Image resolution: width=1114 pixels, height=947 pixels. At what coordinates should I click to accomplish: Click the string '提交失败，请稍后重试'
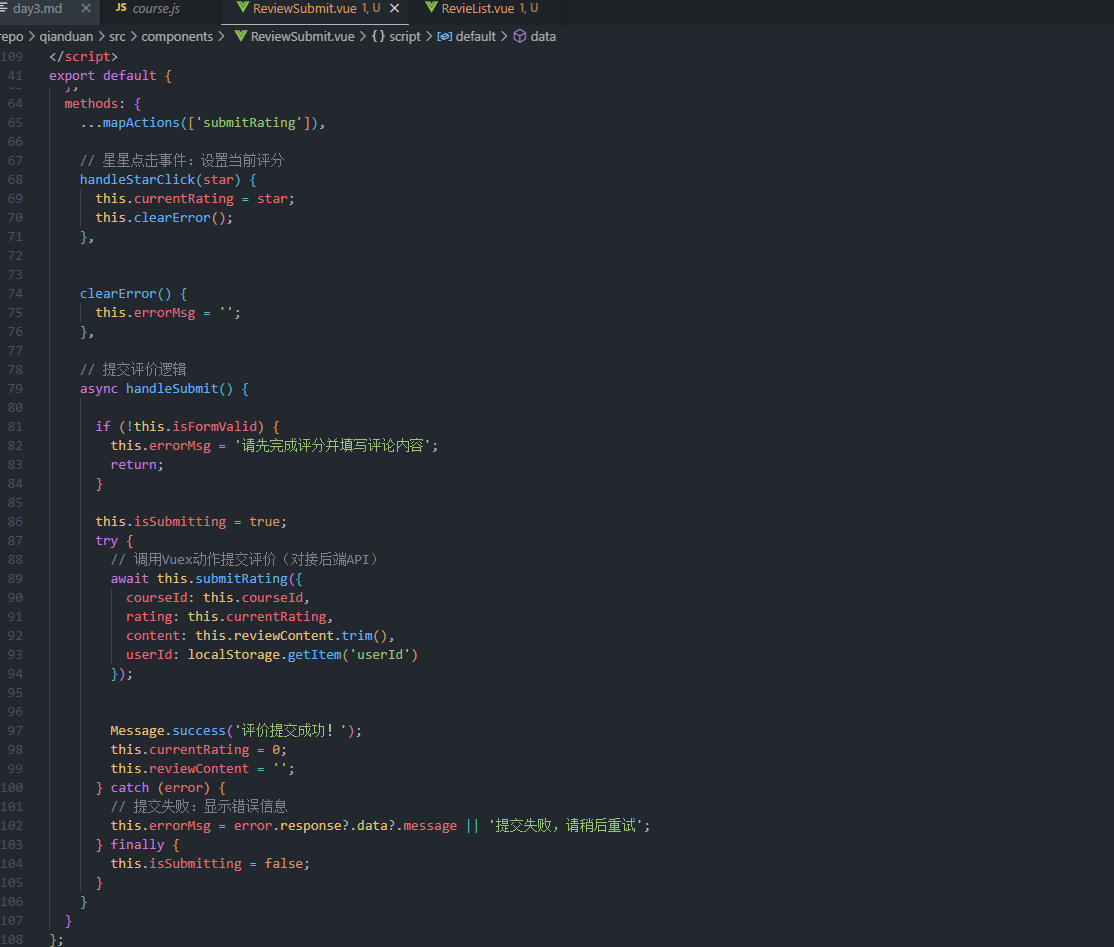[568, 826]
